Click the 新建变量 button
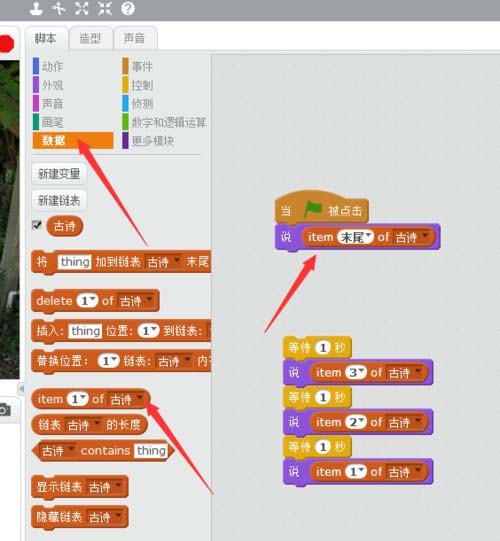Image resolution: width=500 pixels, height=541 pixels. pos(59,174)
